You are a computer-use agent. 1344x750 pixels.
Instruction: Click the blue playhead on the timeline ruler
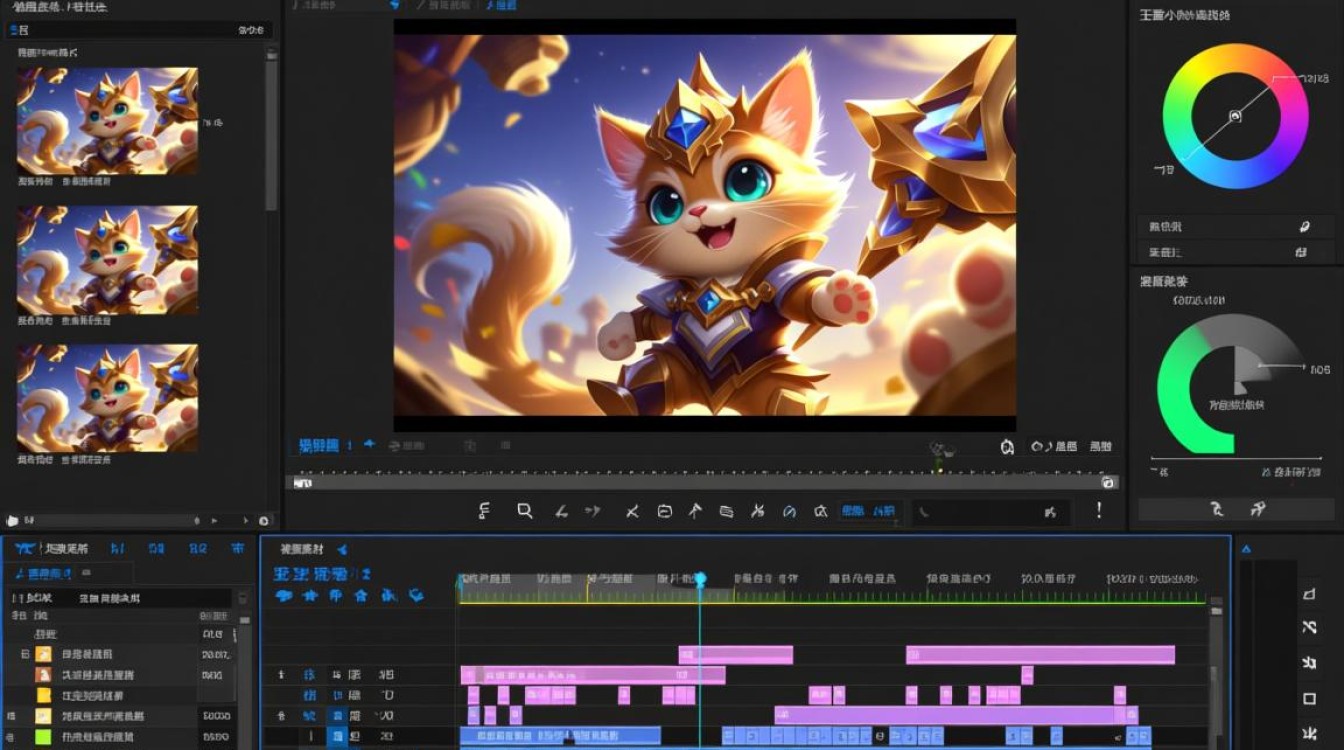700,579
